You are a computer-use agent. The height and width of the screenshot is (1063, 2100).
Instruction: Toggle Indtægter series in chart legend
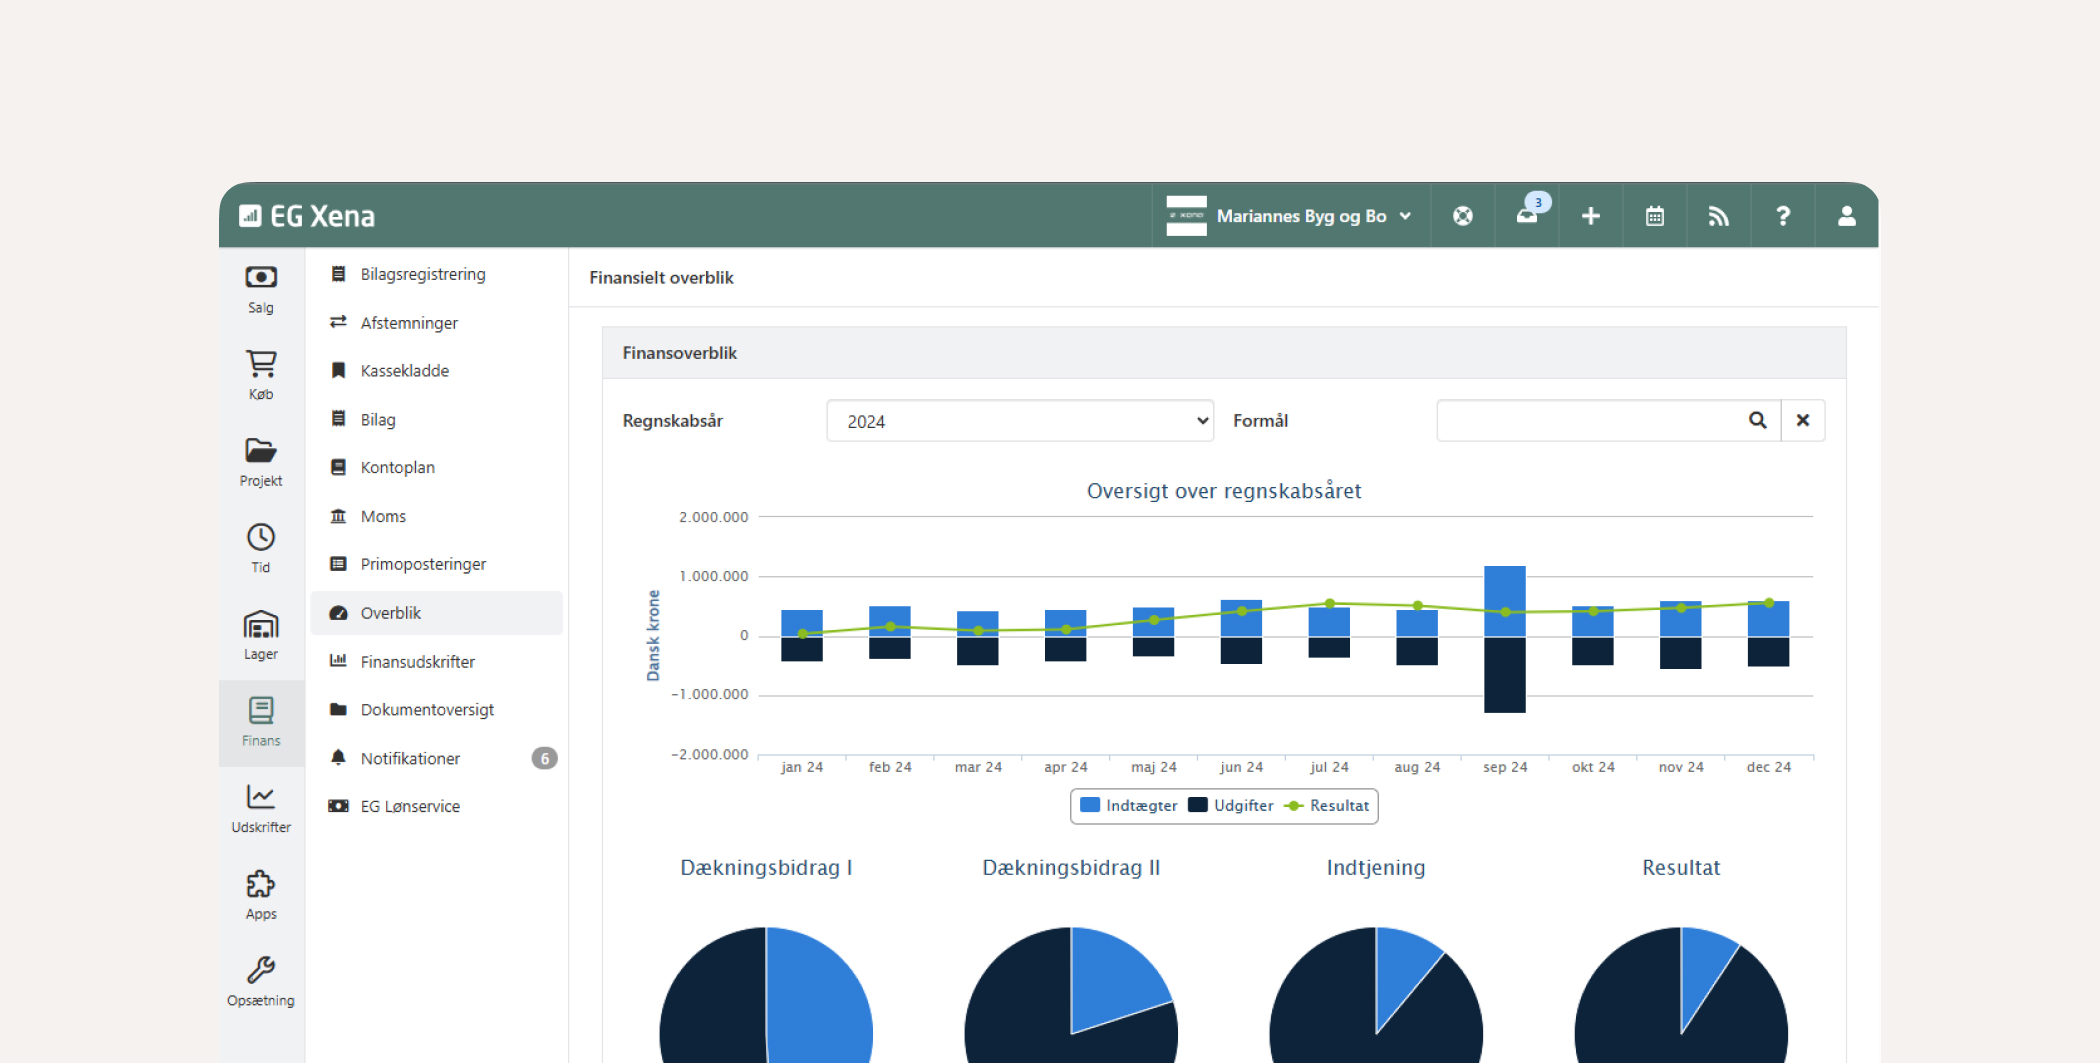point(1129,806)
